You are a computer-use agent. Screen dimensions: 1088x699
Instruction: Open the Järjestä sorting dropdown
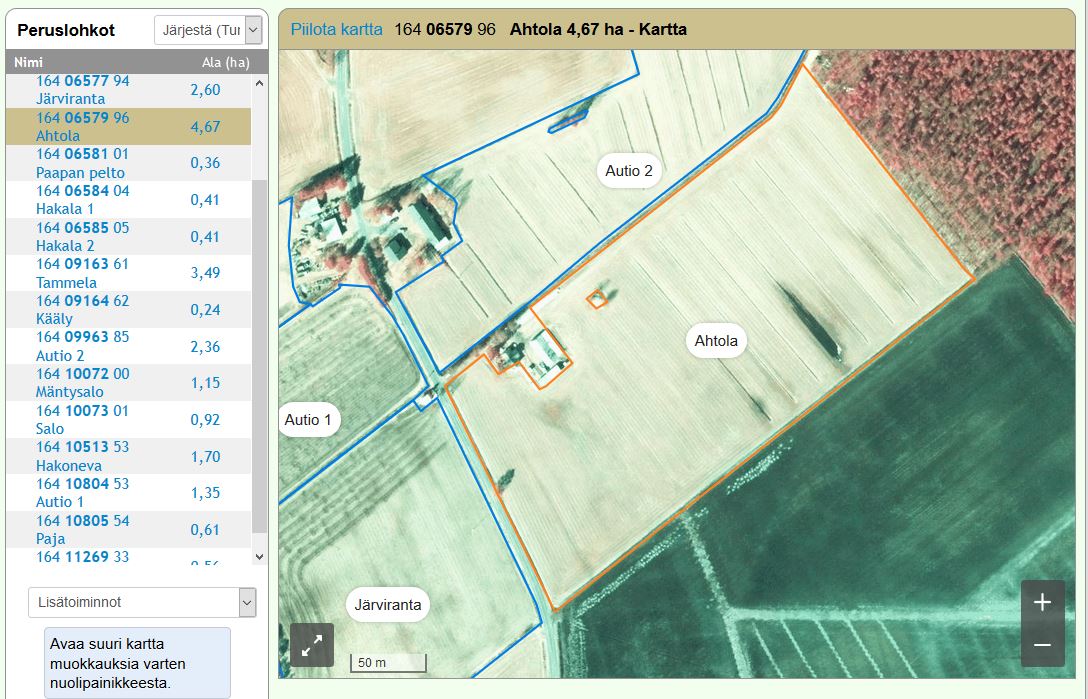(x=208, y=30)
